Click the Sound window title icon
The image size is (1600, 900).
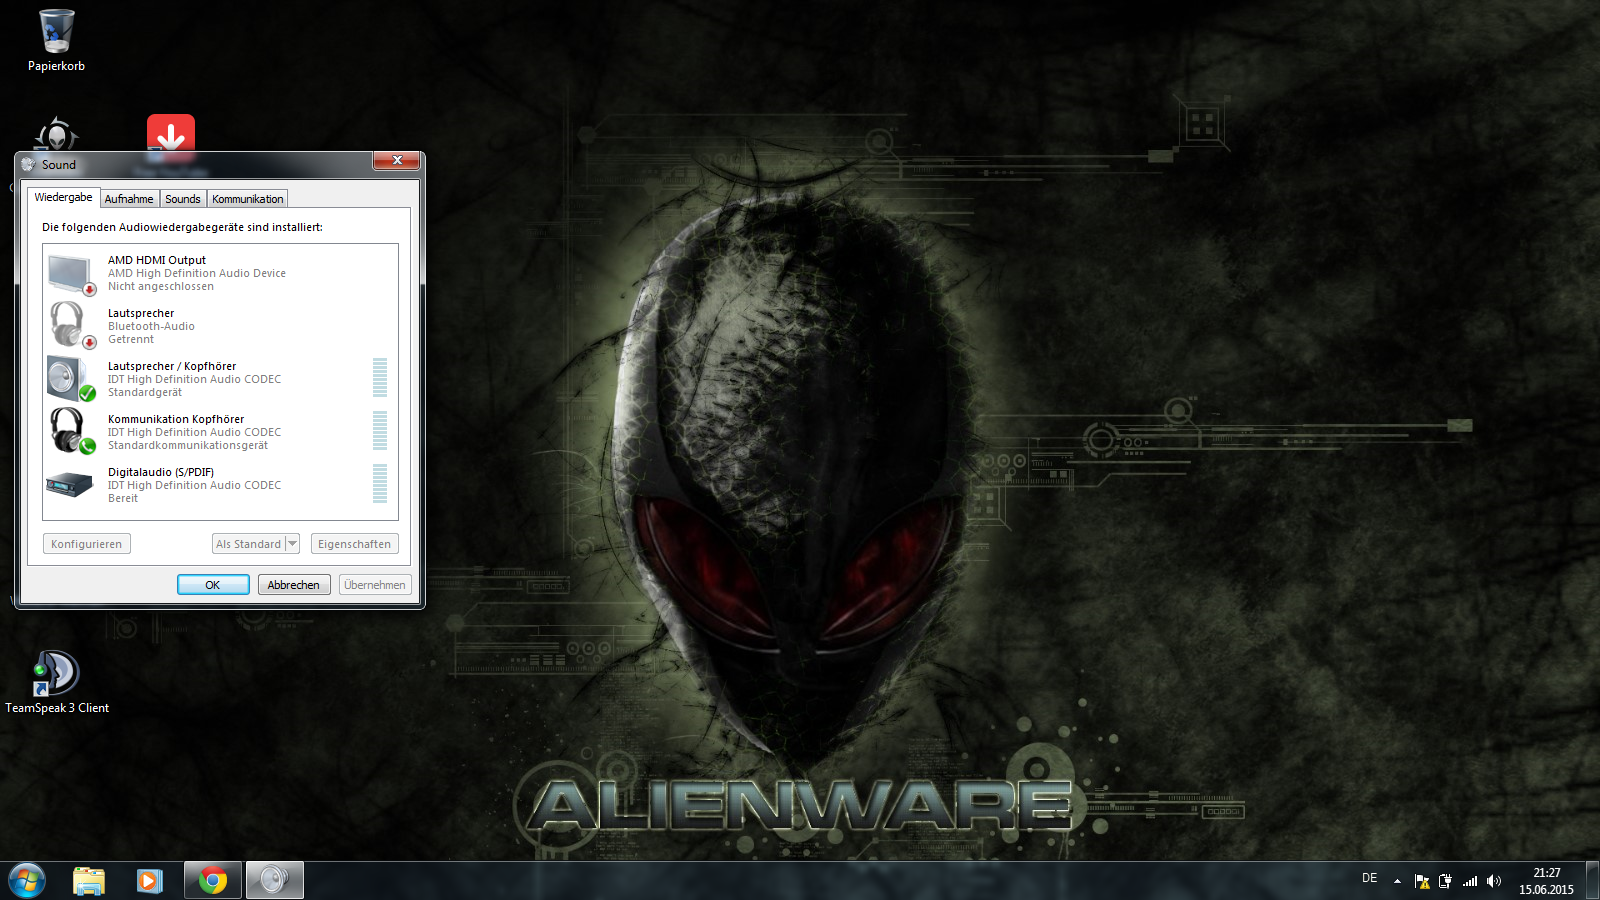[x=28, y=164]
